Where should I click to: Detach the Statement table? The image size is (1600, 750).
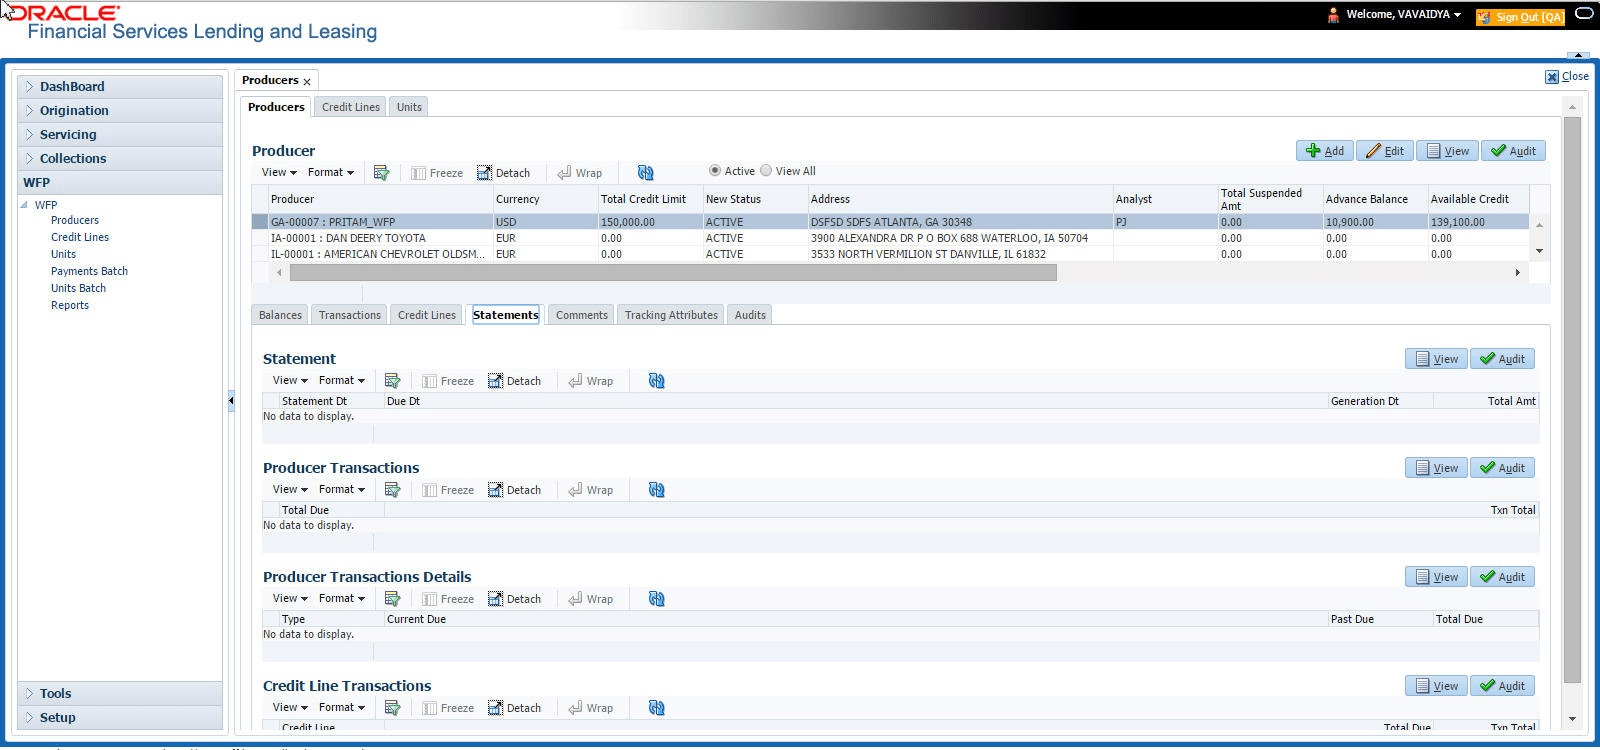[x=514, y=381]
